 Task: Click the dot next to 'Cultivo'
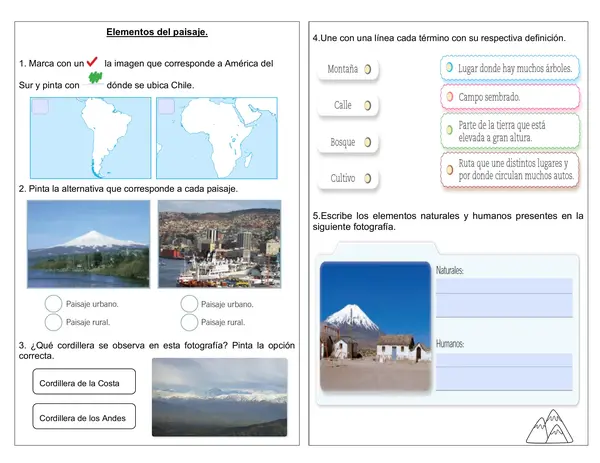[x=368, y=178]
